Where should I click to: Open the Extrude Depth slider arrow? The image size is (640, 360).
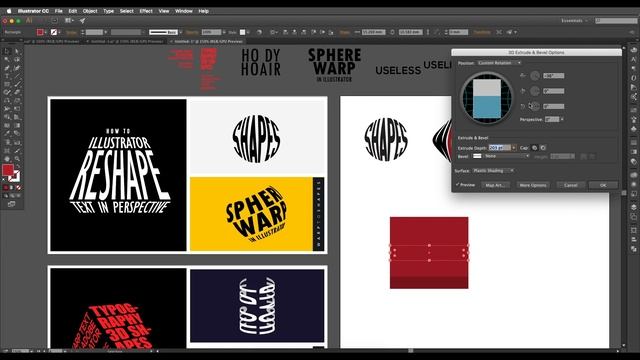tap(514, 148)
